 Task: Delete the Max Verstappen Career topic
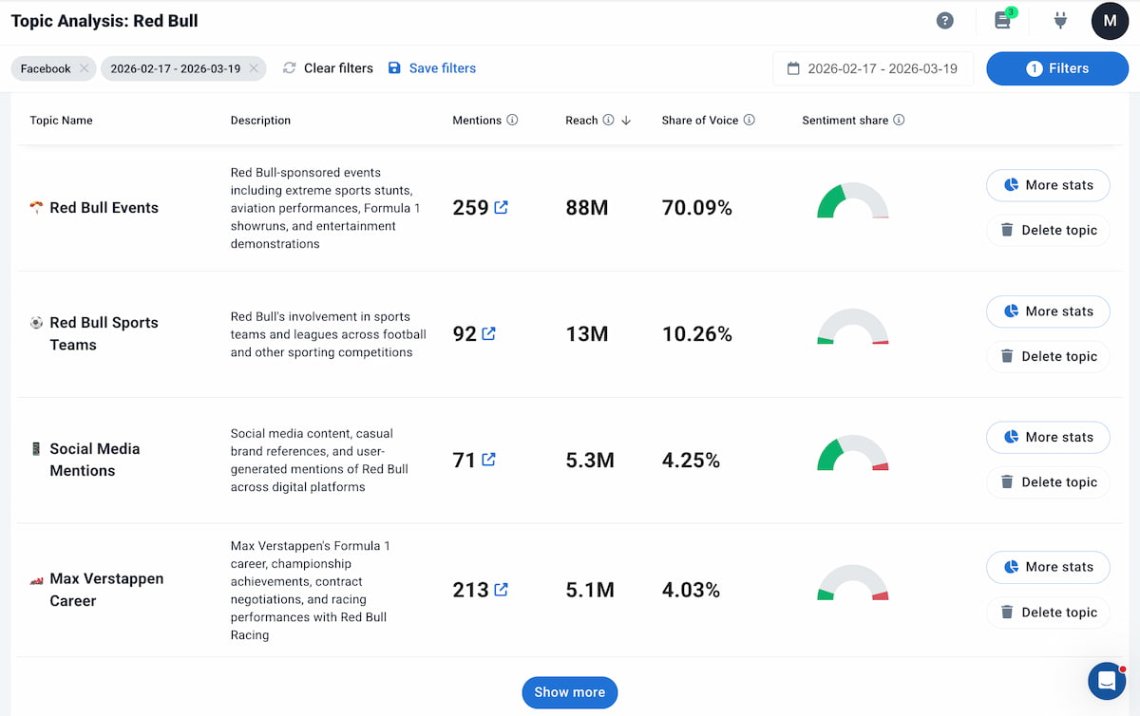[1048, 611]
